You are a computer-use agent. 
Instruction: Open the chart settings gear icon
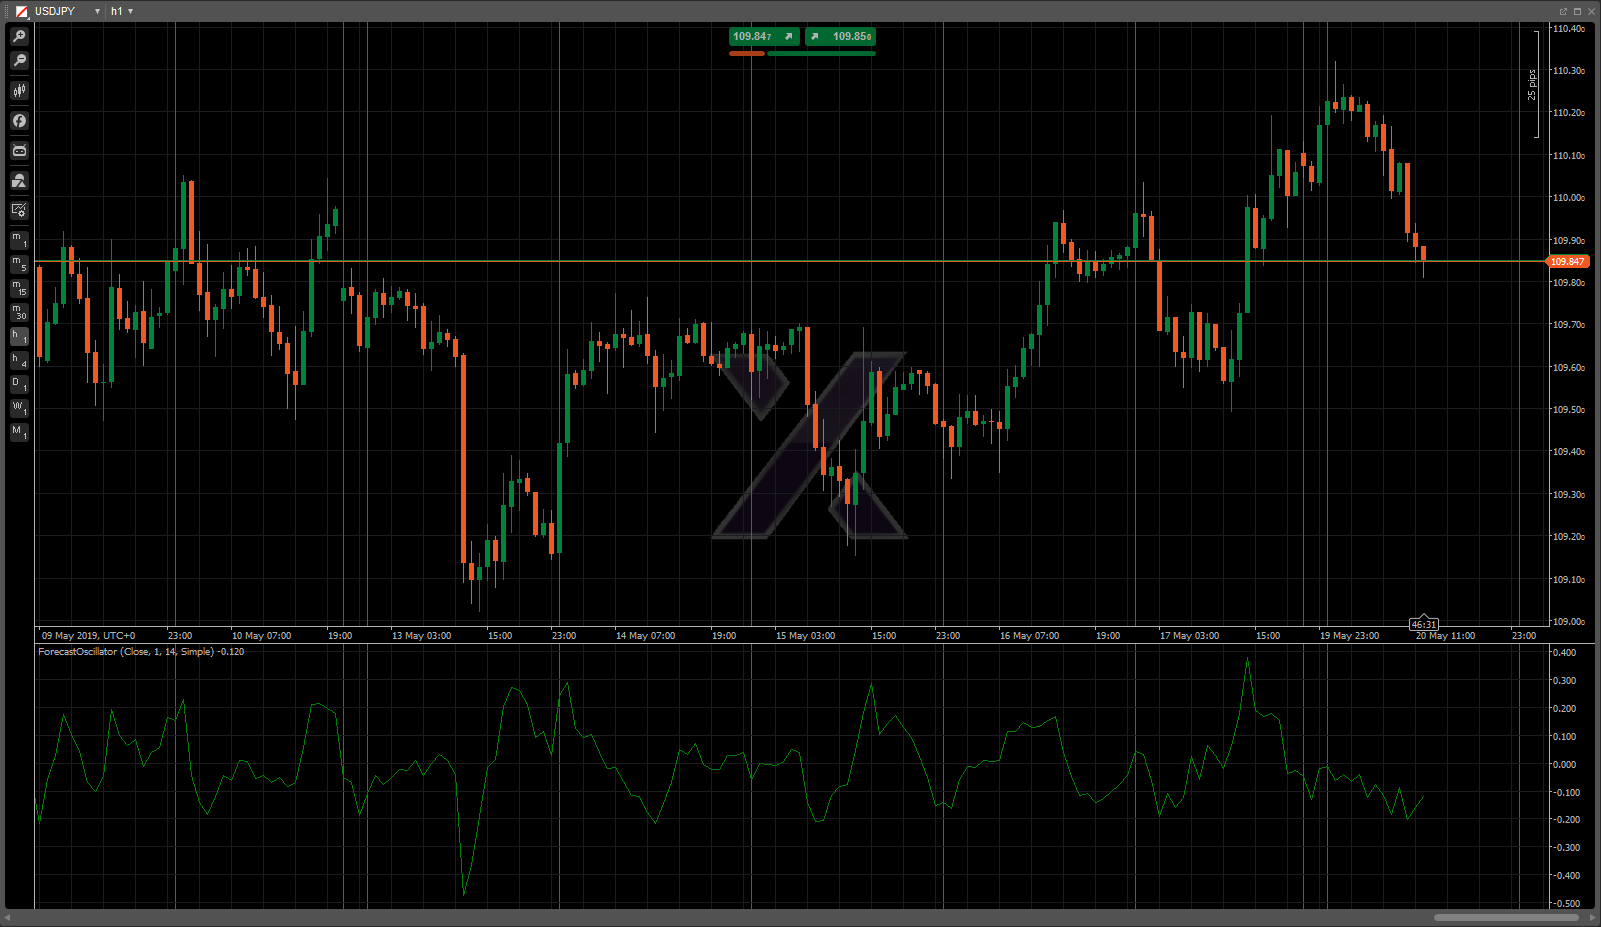[x=19, y=210]
